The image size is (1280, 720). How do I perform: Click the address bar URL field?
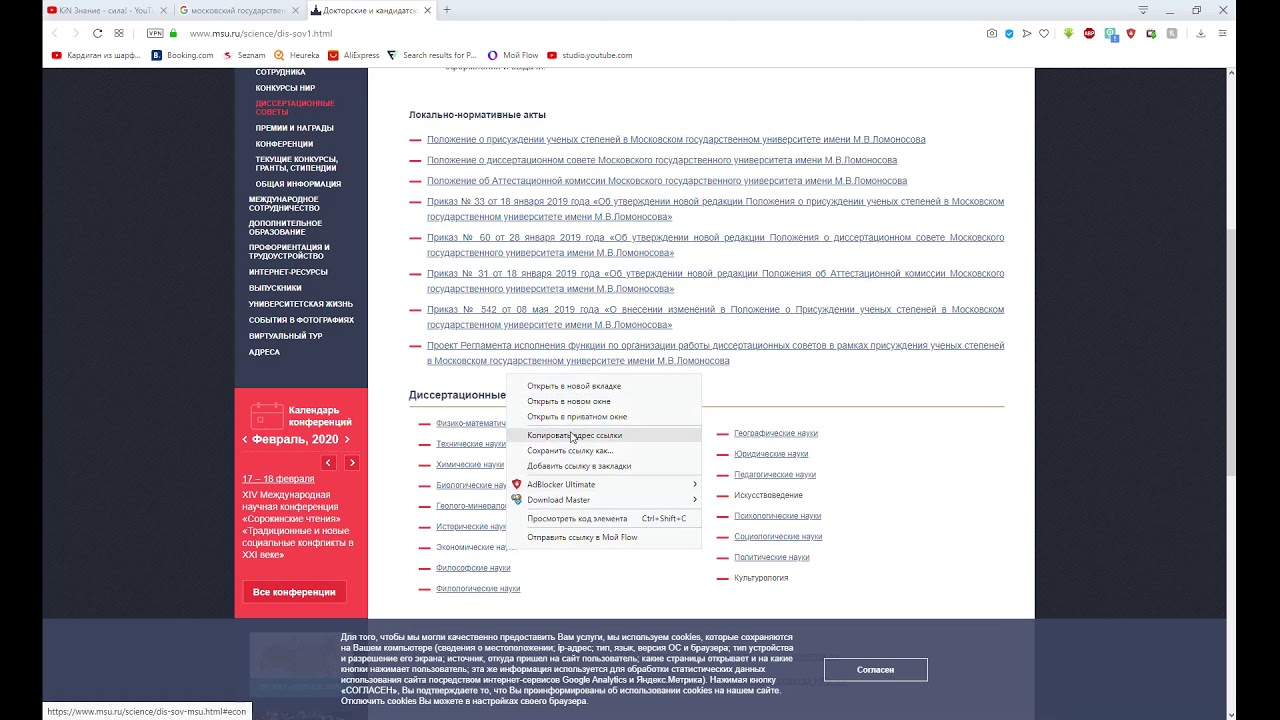click(x=580, y=33)
